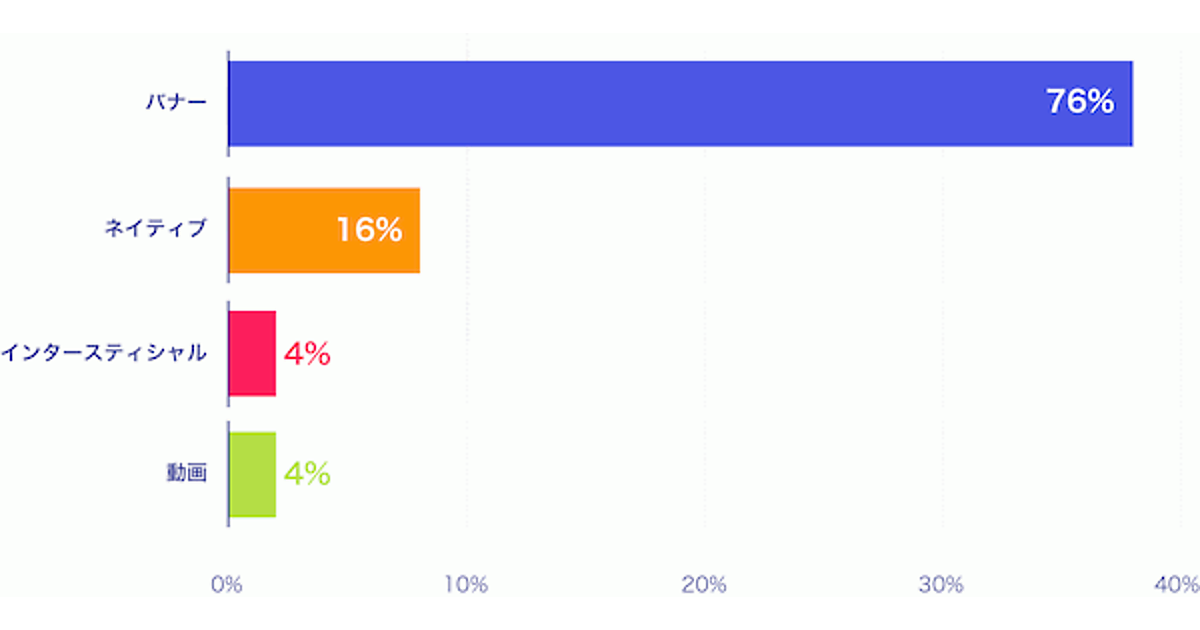Select the red インタースティシャル bar

coord(253,353)
